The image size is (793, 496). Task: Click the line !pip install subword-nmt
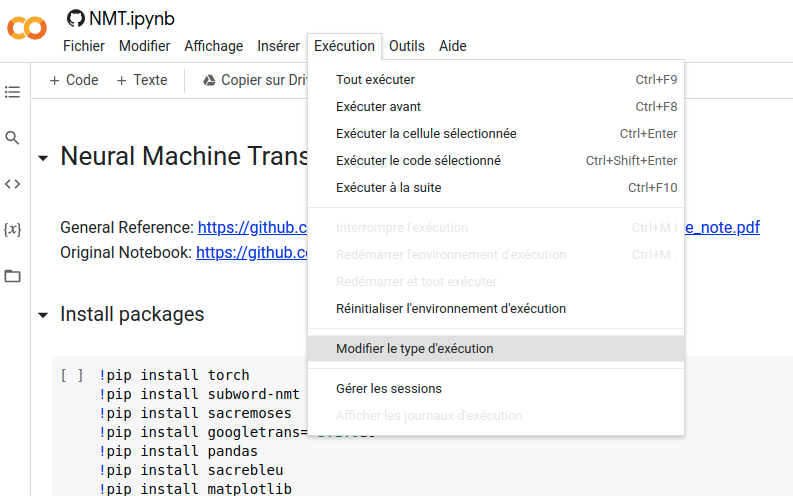199,394
